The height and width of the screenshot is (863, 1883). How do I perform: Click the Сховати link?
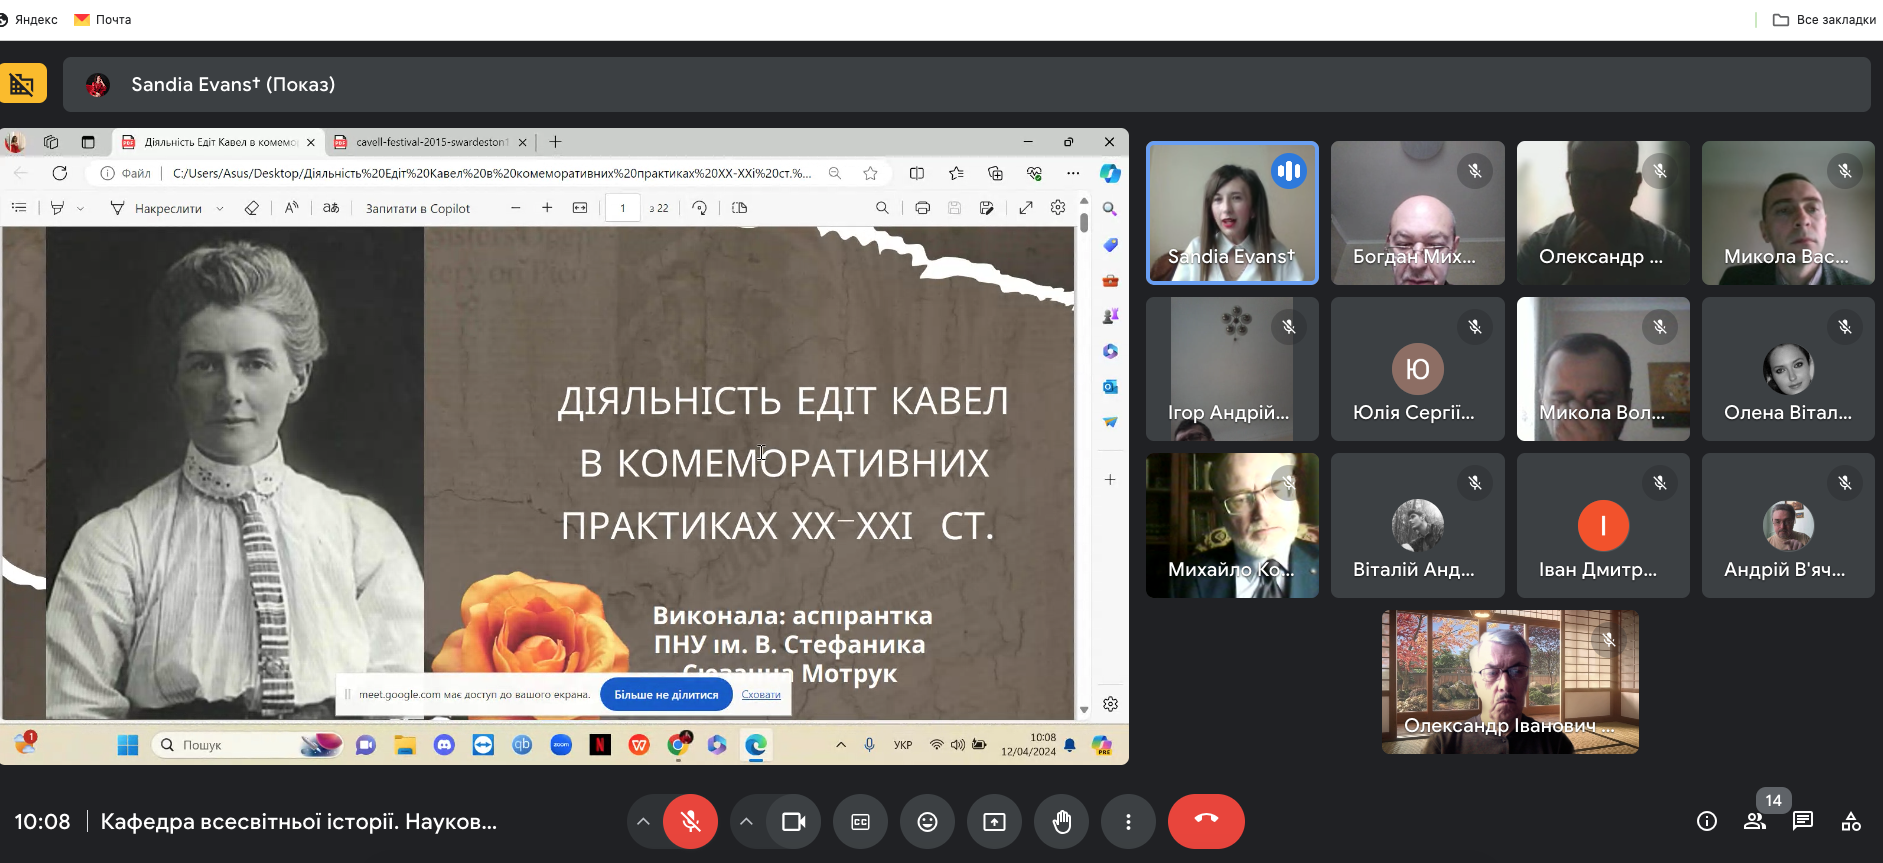coord(761,695)
